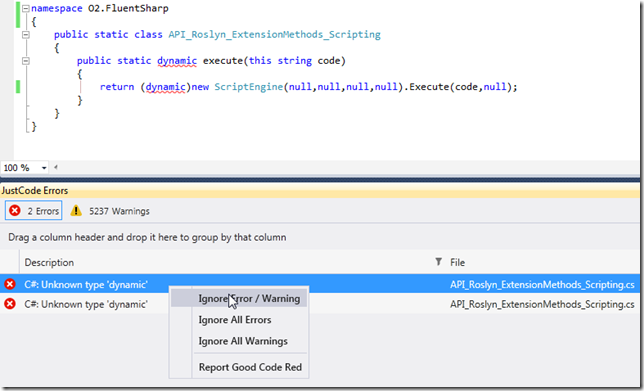Click the underlined 'dynamic' return type keyword
The width and height of the screenshot is (644, 391).
[x=177, y=61]
